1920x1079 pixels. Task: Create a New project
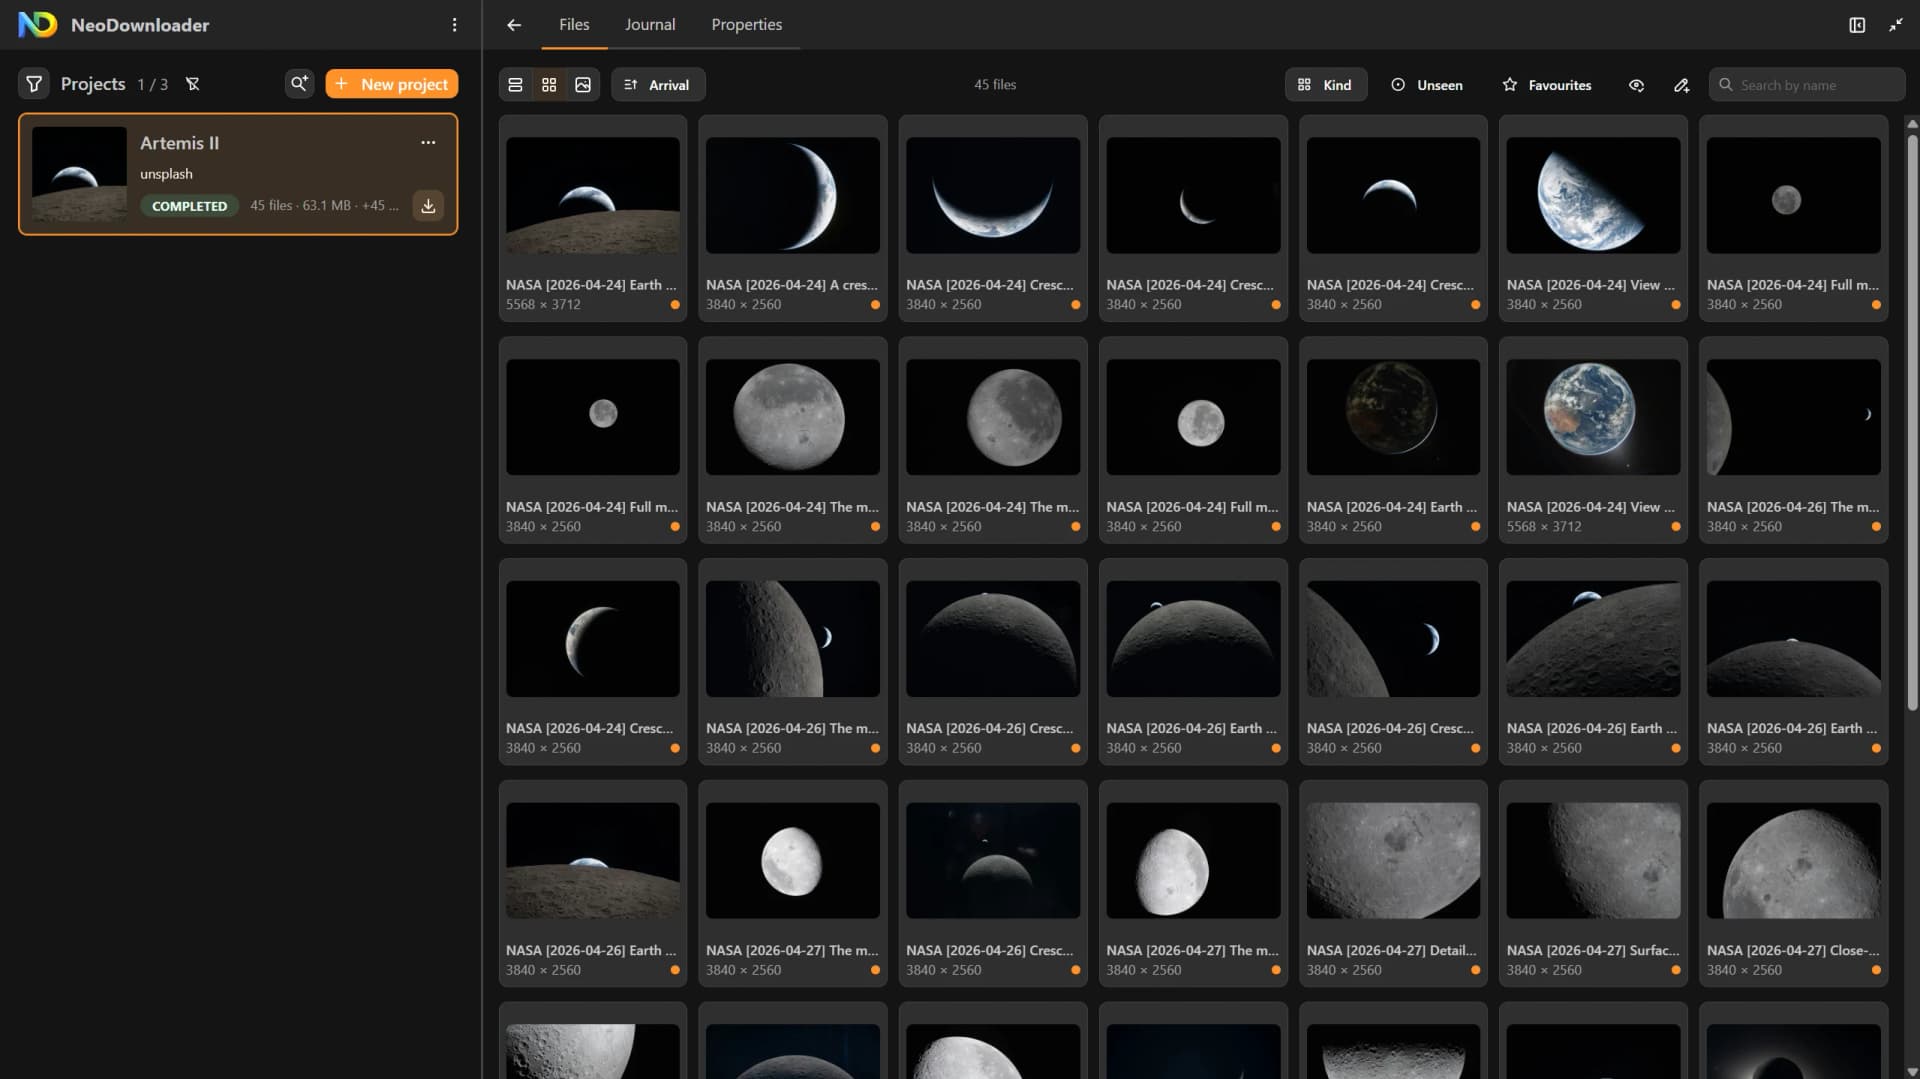(x=392, y=84)
